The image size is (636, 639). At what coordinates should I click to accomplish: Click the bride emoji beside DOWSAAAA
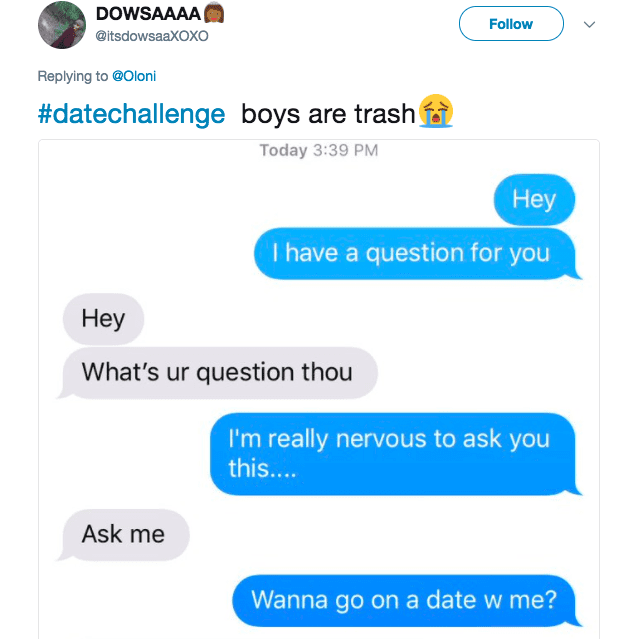click(x=214, y=13)
